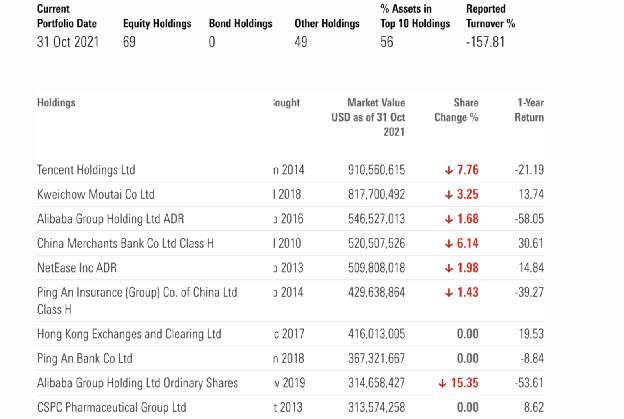Click the red down arrow beside 15.35
This screenshot has height=419, width=624.
point(442,382)
